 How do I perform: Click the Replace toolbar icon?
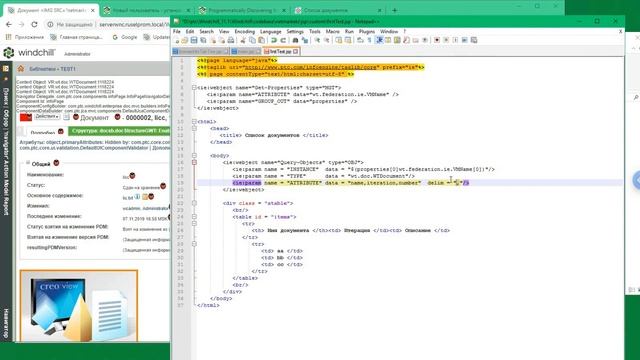306,40
